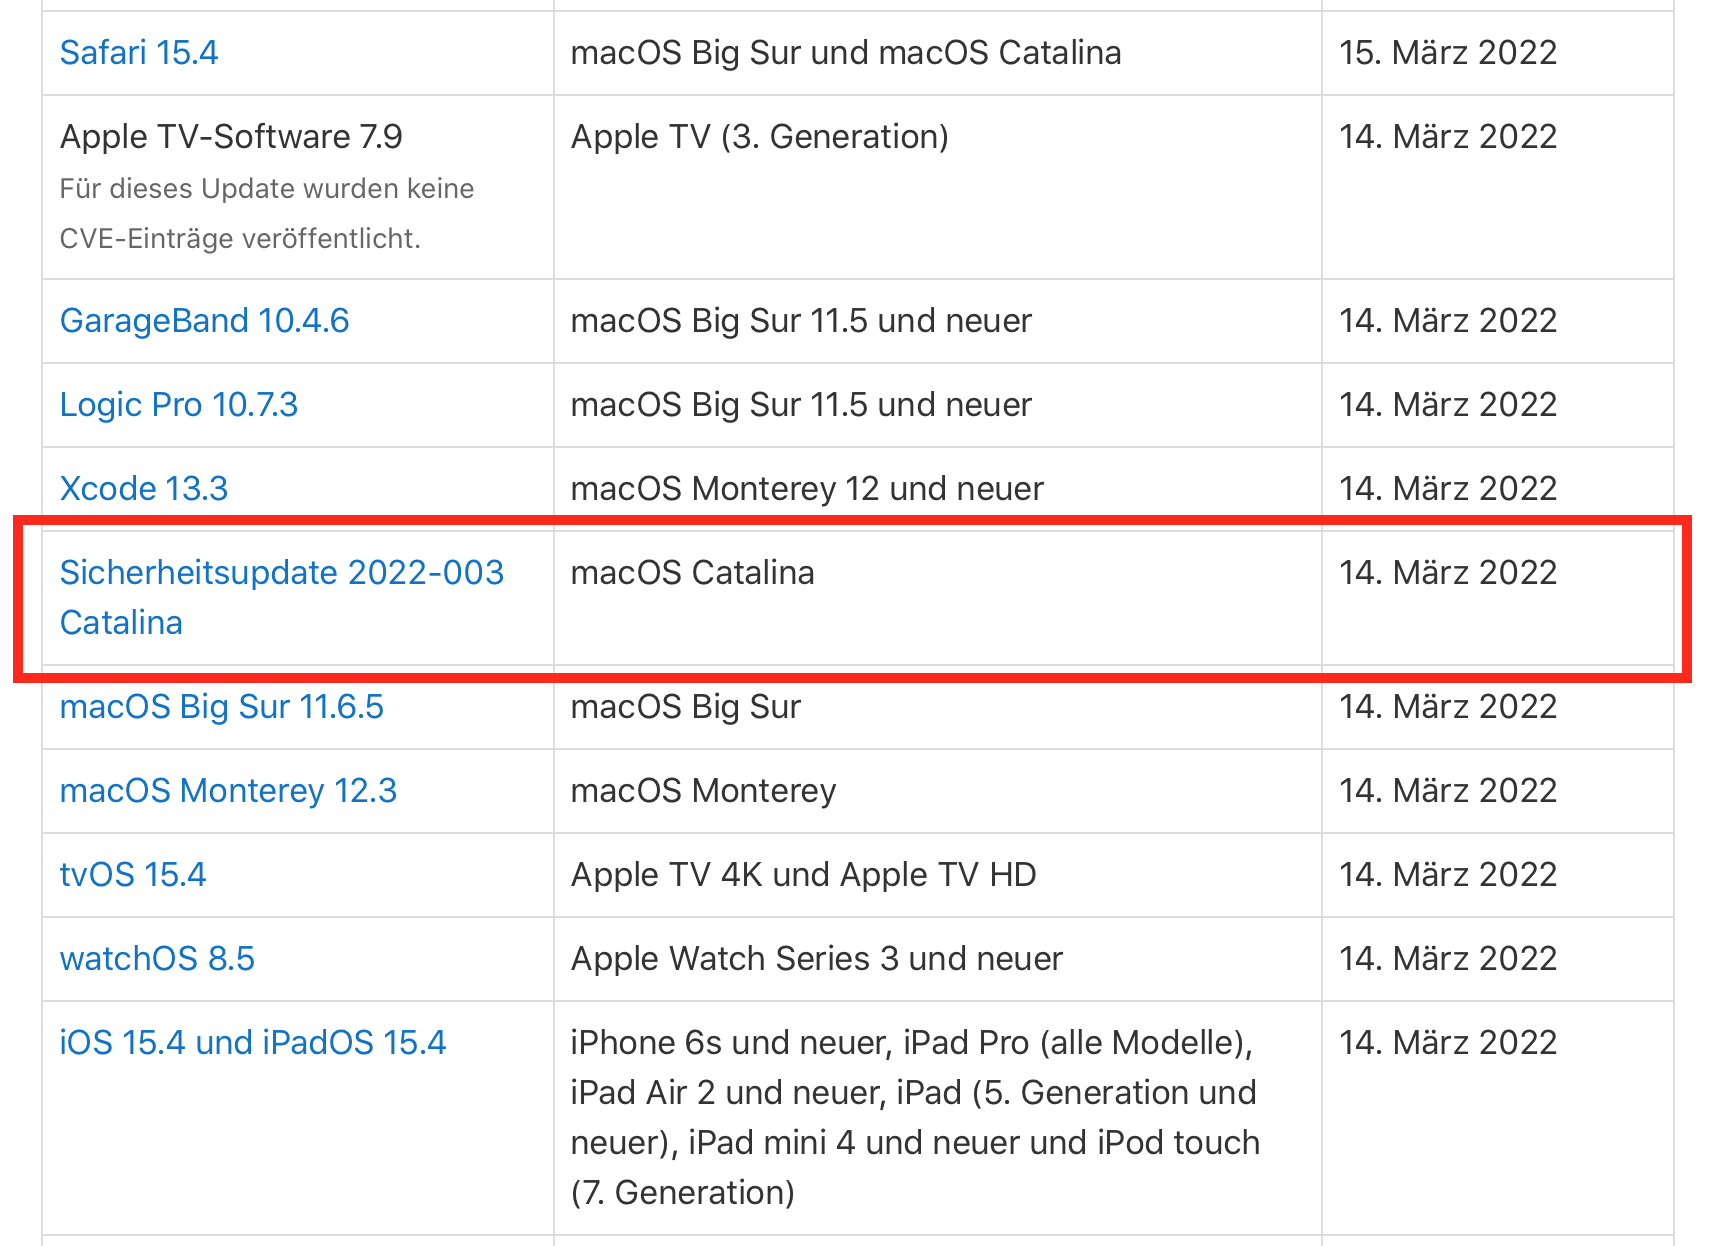Open the Safari 15.4 link

(x=139, y=53)
